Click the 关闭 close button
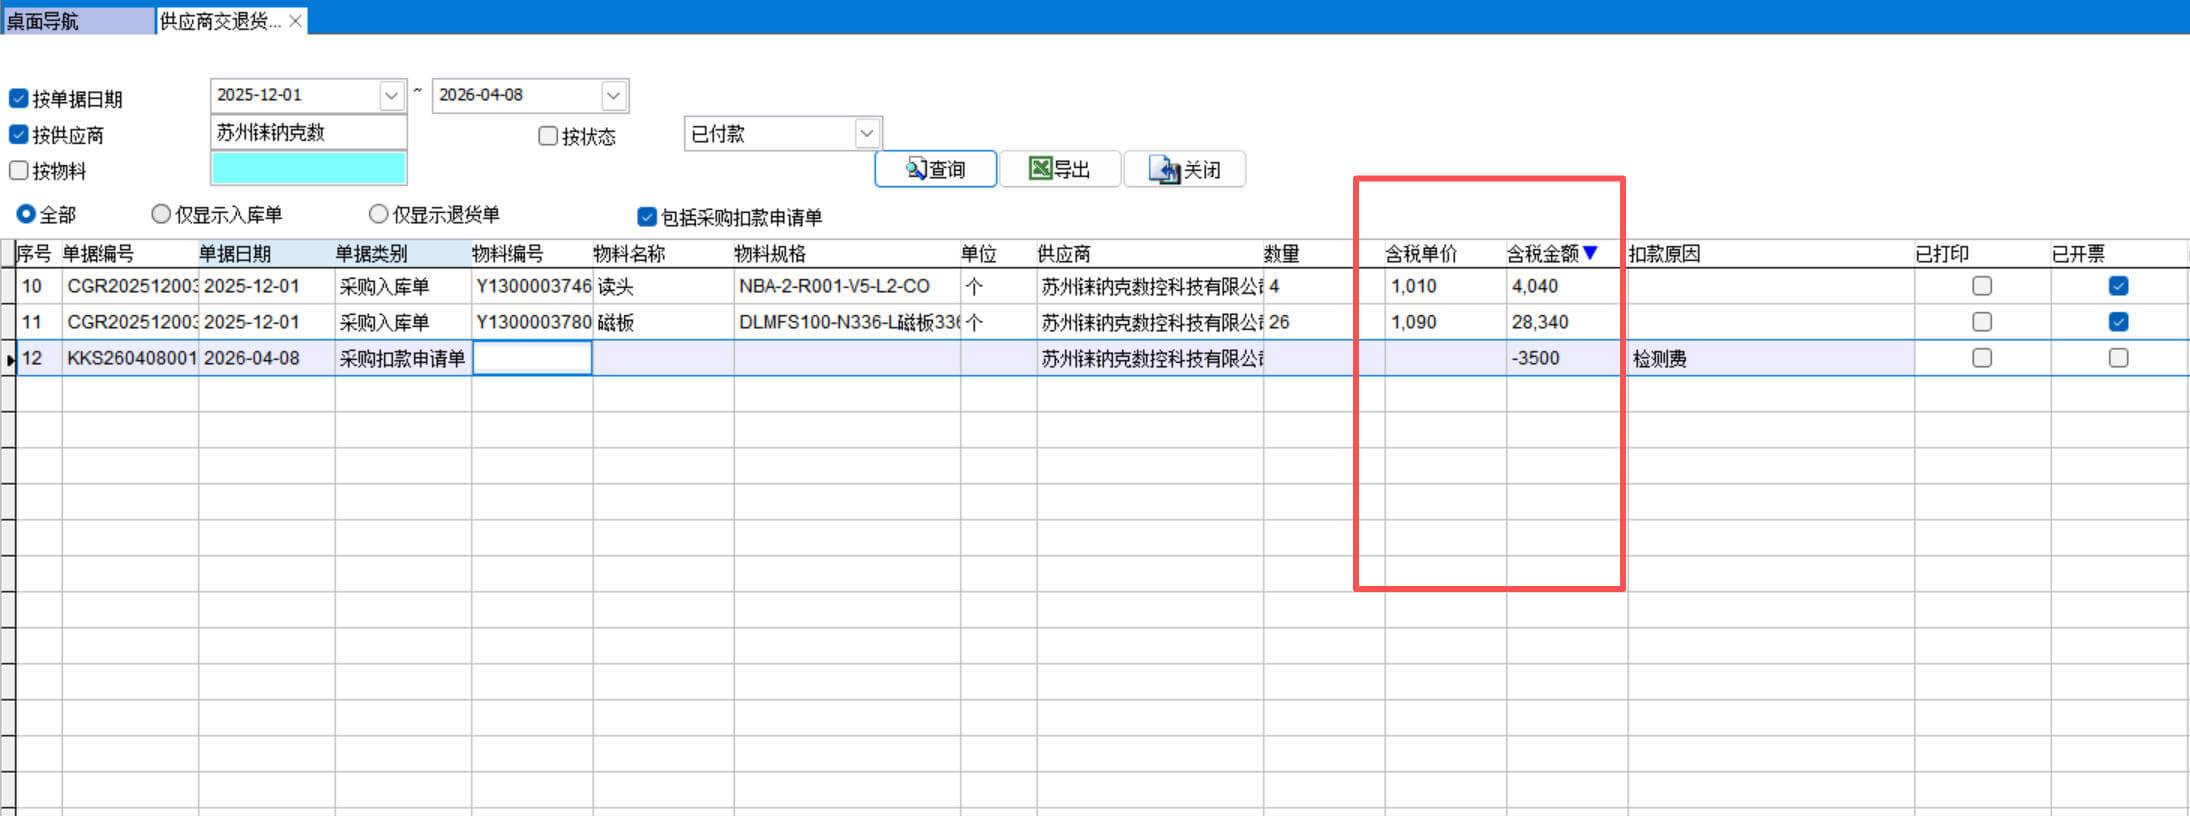 coord(1185,169)
